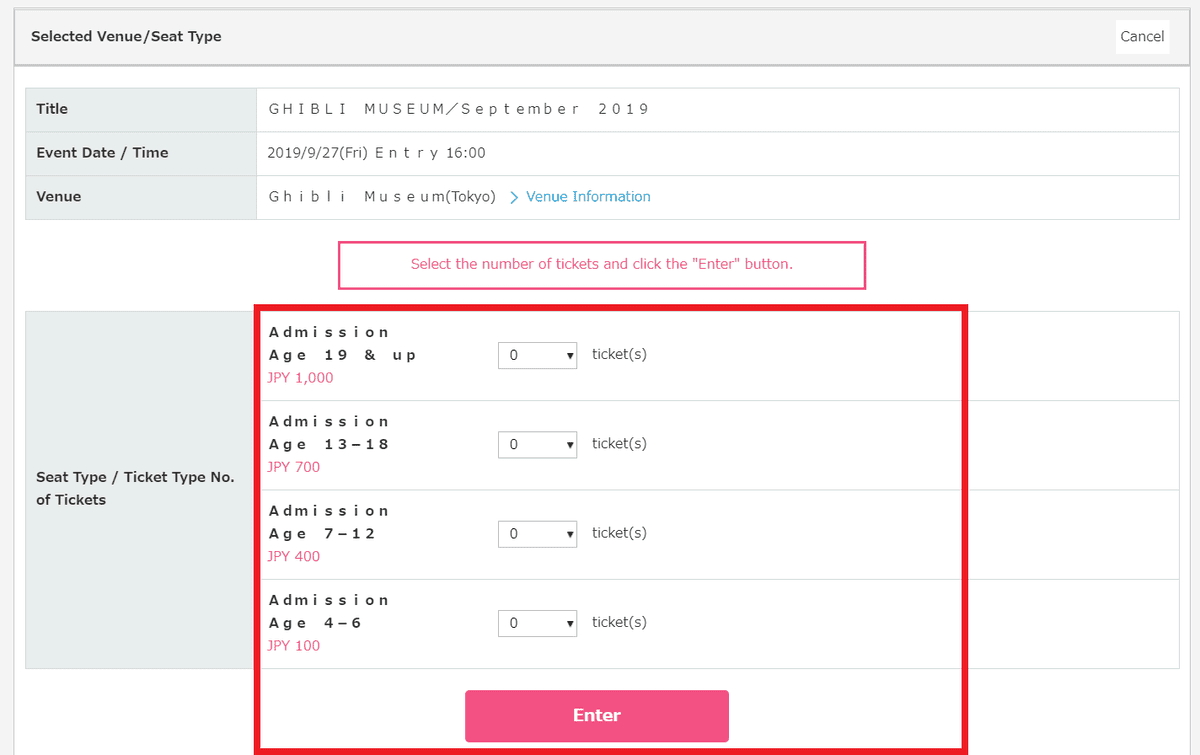This screenshot has height=755, width=1200.
Task: Click the event date 2019/9/27(Fri) Entry 16:00
Action: [x=377, y=153]
